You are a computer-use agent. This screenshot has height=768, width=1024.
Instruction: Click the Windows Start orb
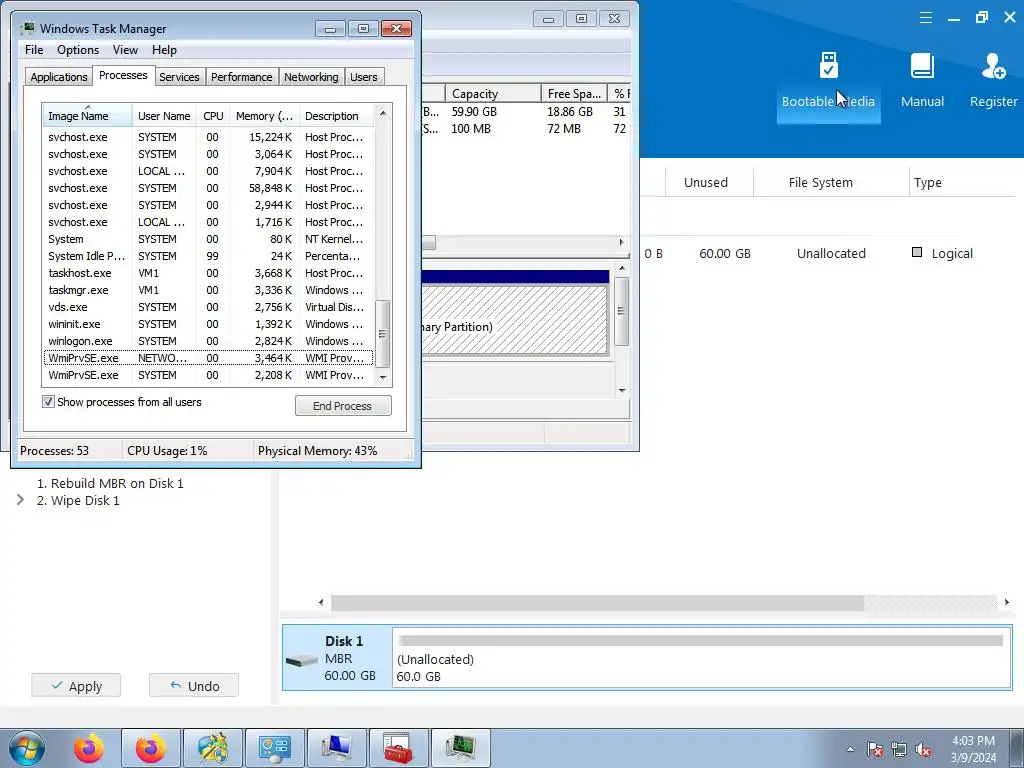pyautogui.click(x=27, y=748)
